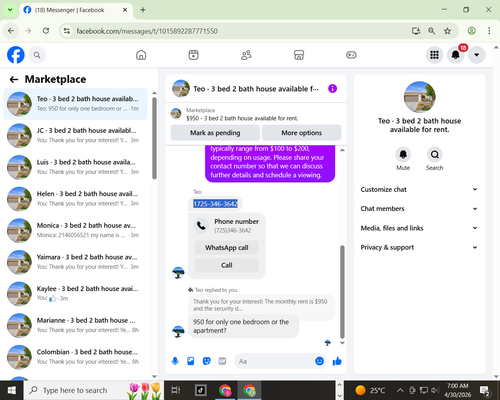Open the tab search dropdown arrow
This screenshot has height=400, width=500.
10,10
